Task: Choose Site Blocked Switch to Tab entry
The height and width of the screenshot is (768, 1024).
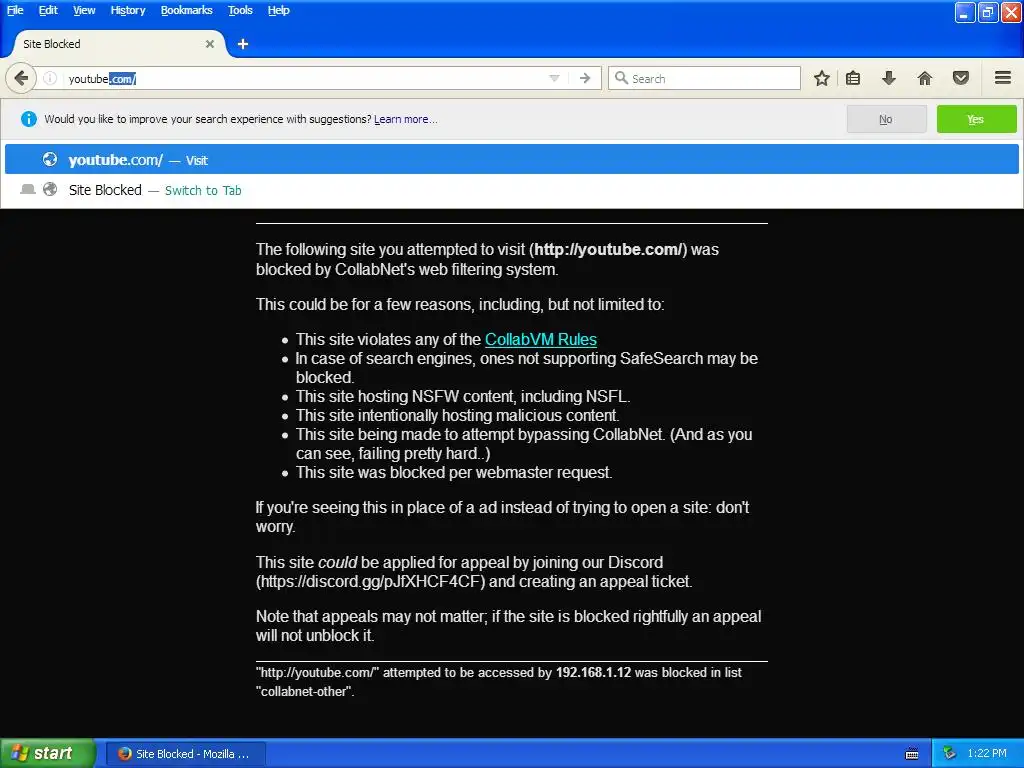Action: 511,190
